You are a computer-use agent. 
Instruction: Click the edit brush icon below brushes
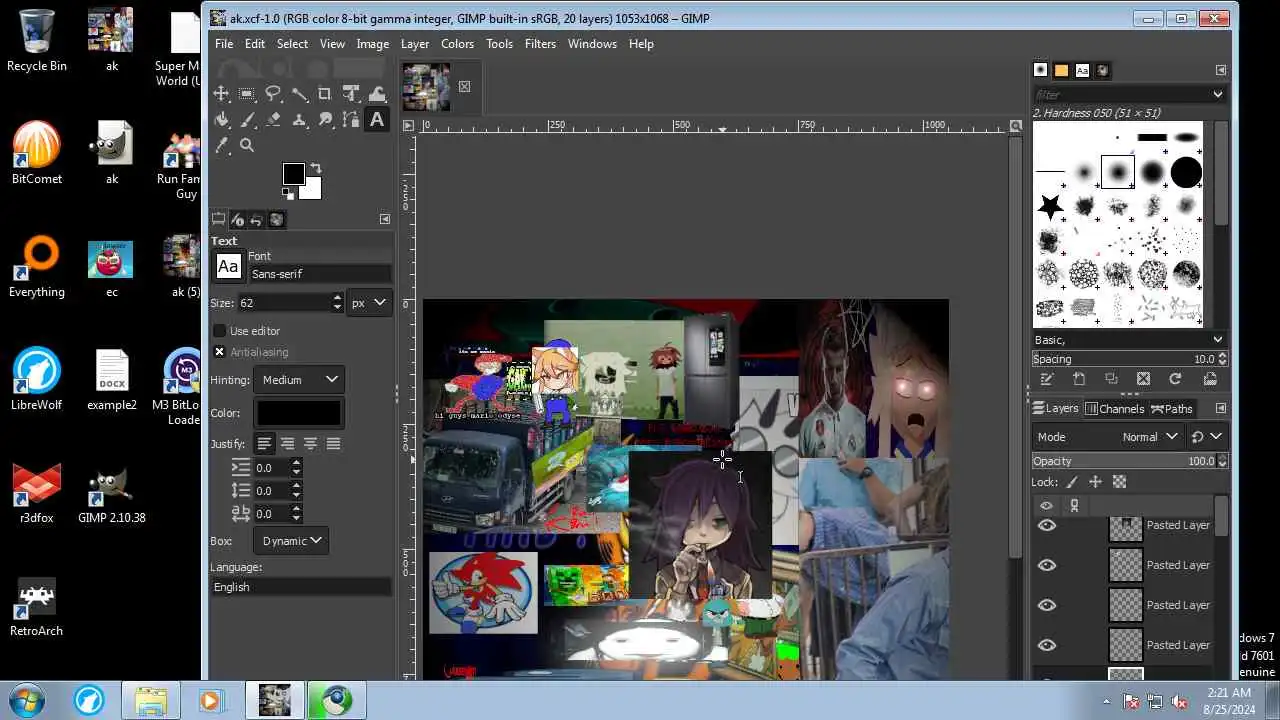(1047, 379)
